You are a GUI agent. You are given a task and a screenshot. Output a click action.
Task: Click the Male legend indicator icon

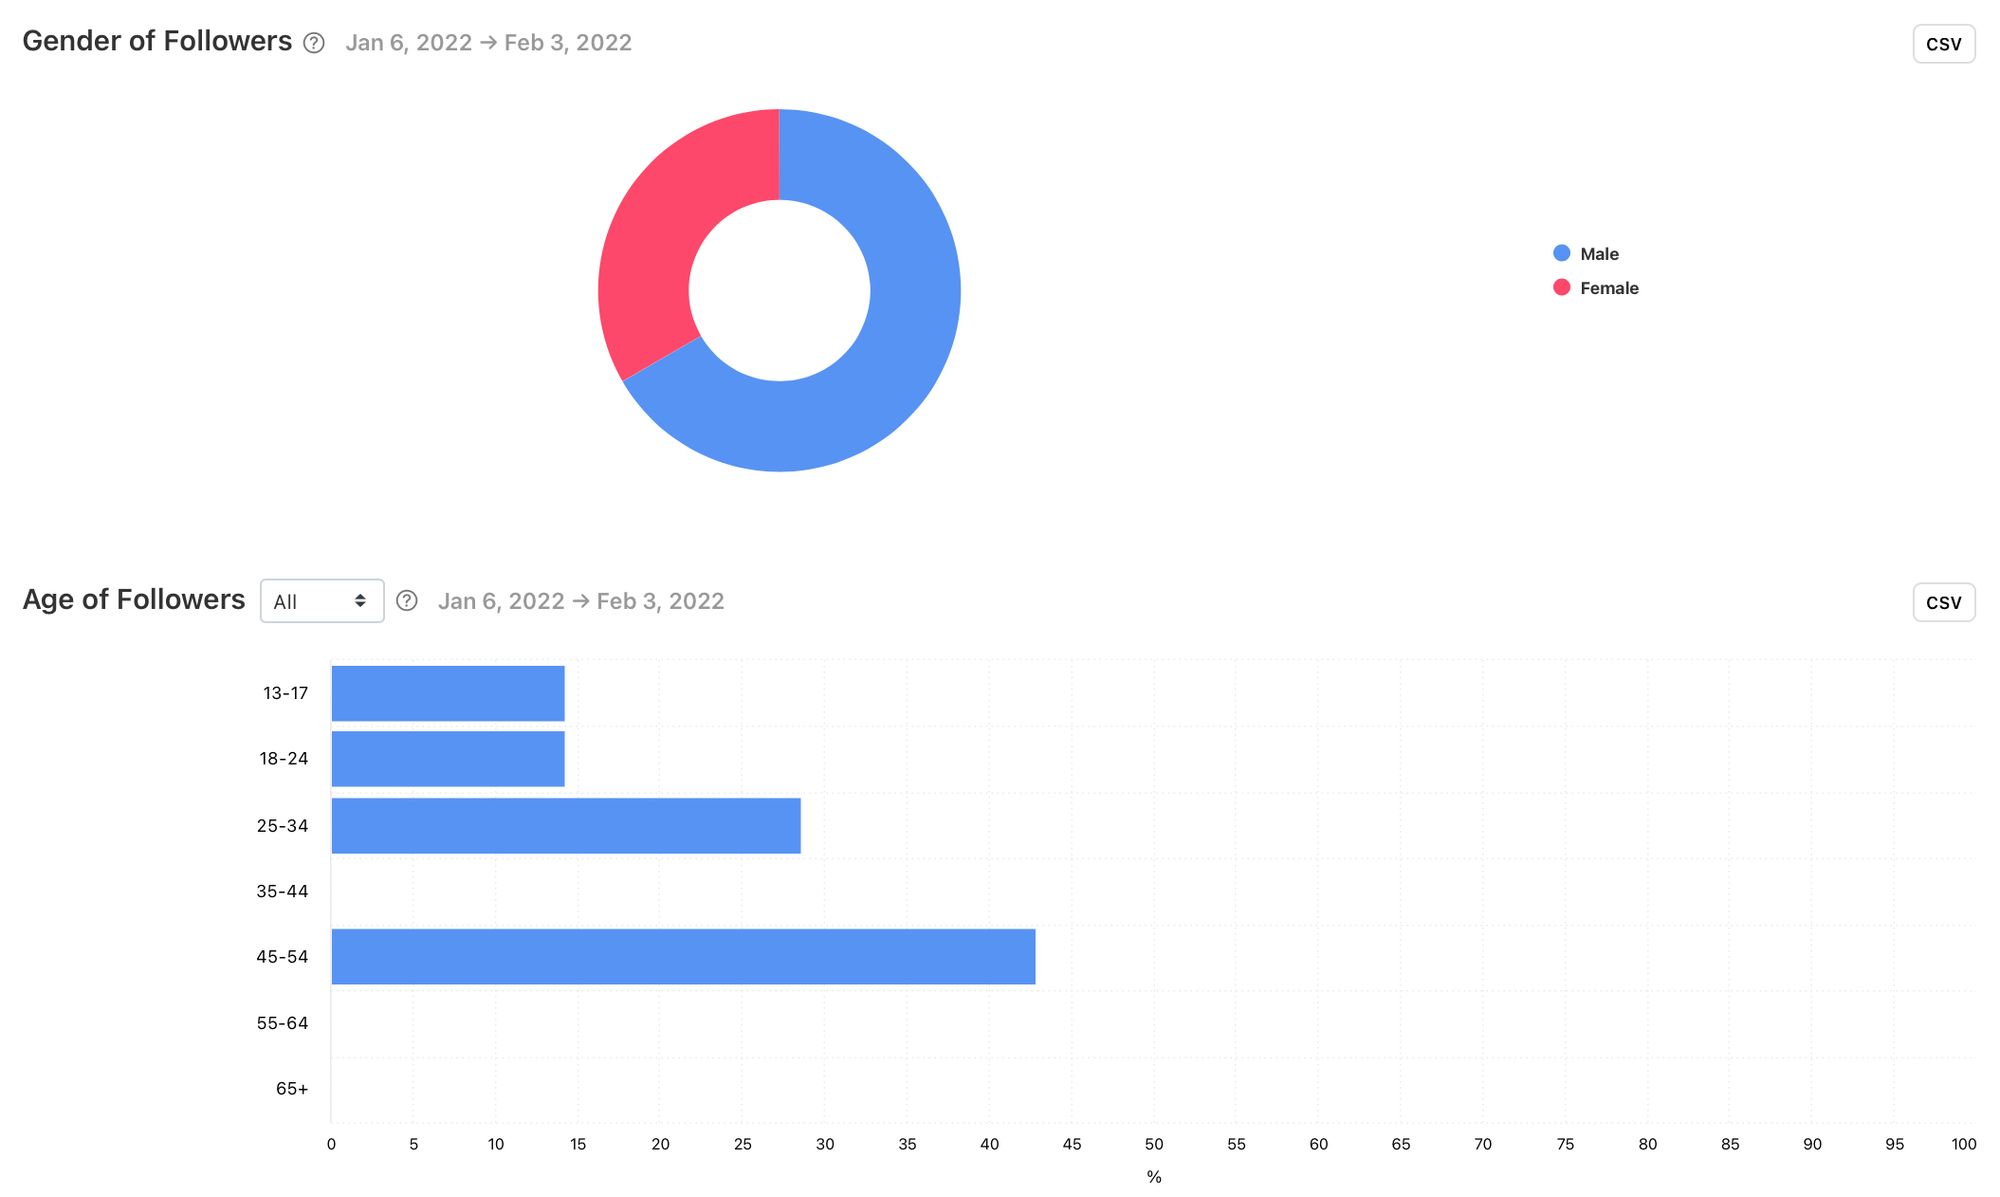point(1558,254)
